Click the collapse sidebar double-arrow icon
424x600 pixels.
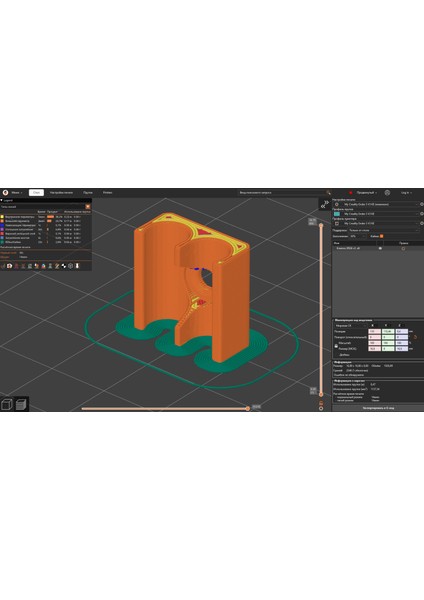pos(325,204)
